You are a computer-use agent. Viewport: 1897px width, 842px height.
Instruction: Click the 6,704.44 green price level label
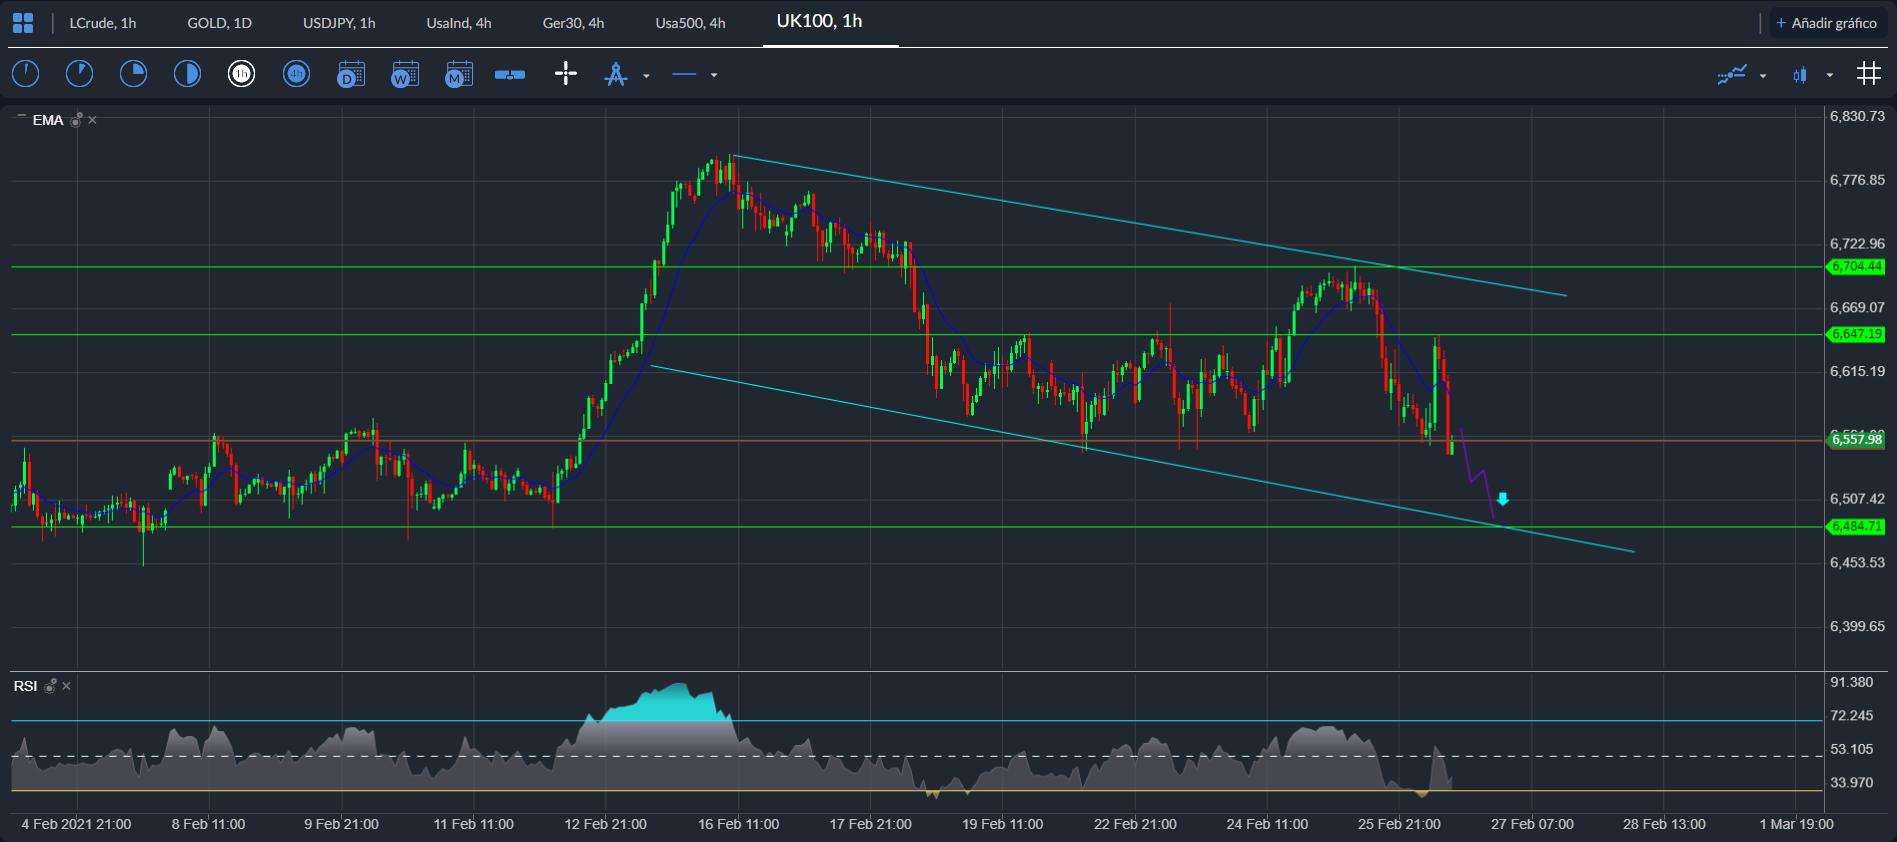[1856, 267]
